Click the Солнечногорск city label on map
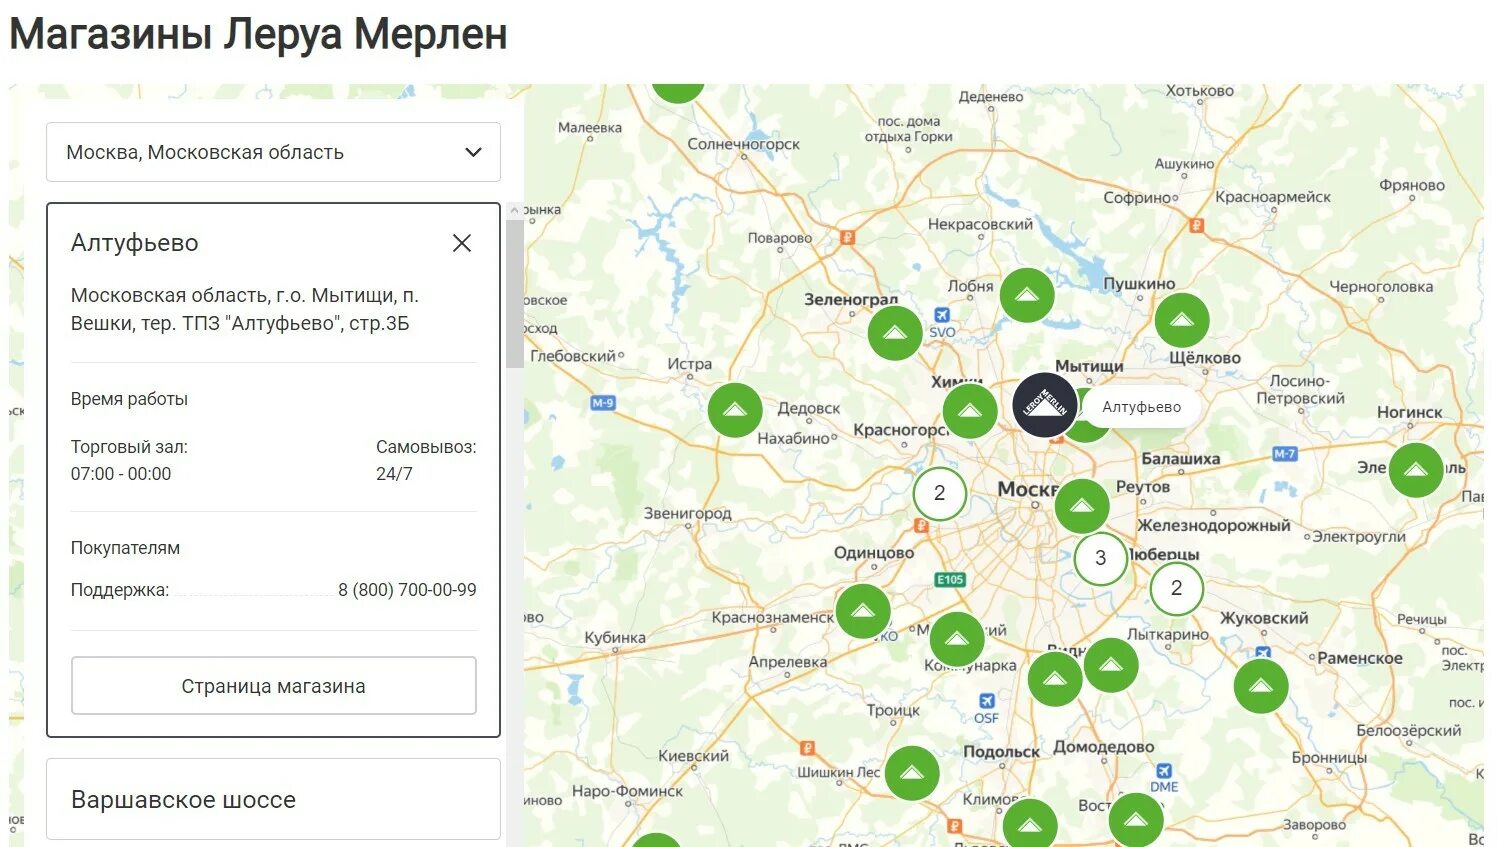 pyautogui.click(x=743, y=144)
